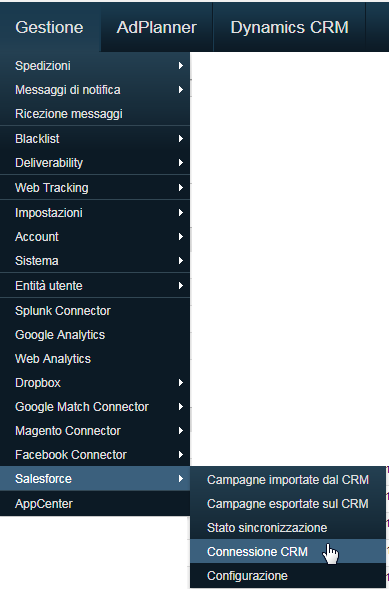389x589 pixels.
Task: Open Salesforce Configurazione
Action: pos(288,575)
